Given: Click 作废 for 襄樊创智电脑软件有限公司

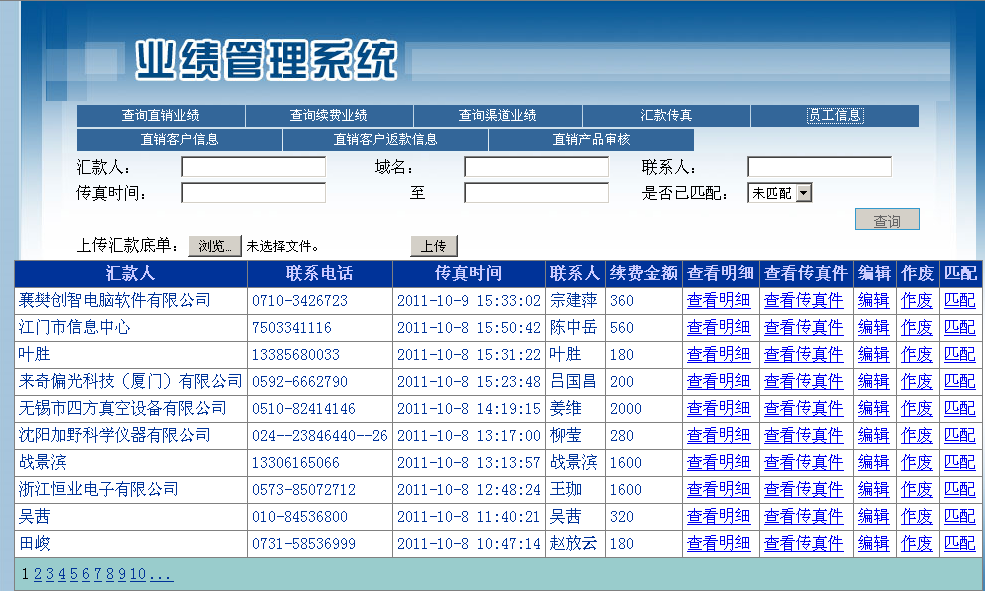Looking at the screenshot, I should (917, 301).
